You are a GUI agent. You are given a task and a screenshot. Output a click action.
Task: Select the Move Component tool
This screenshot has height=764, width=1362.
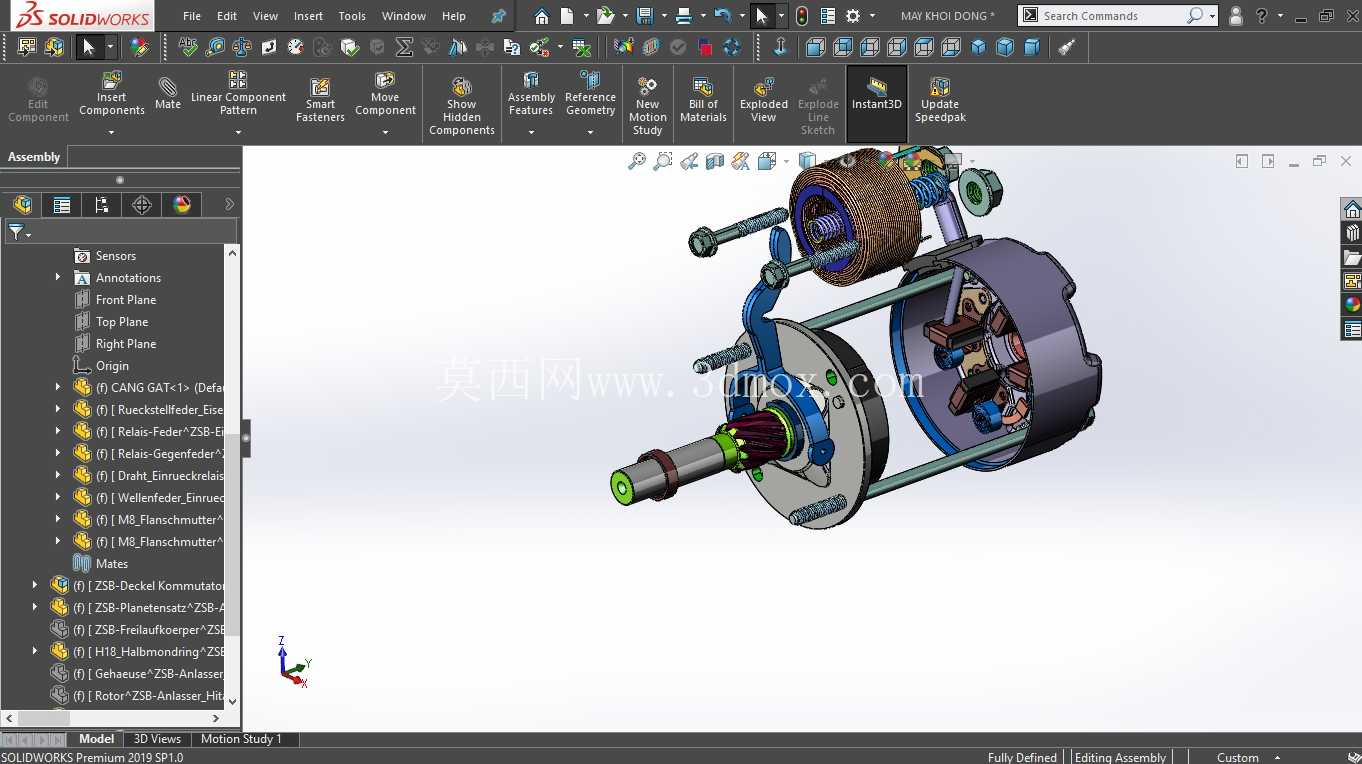click(x=385, y=95)
